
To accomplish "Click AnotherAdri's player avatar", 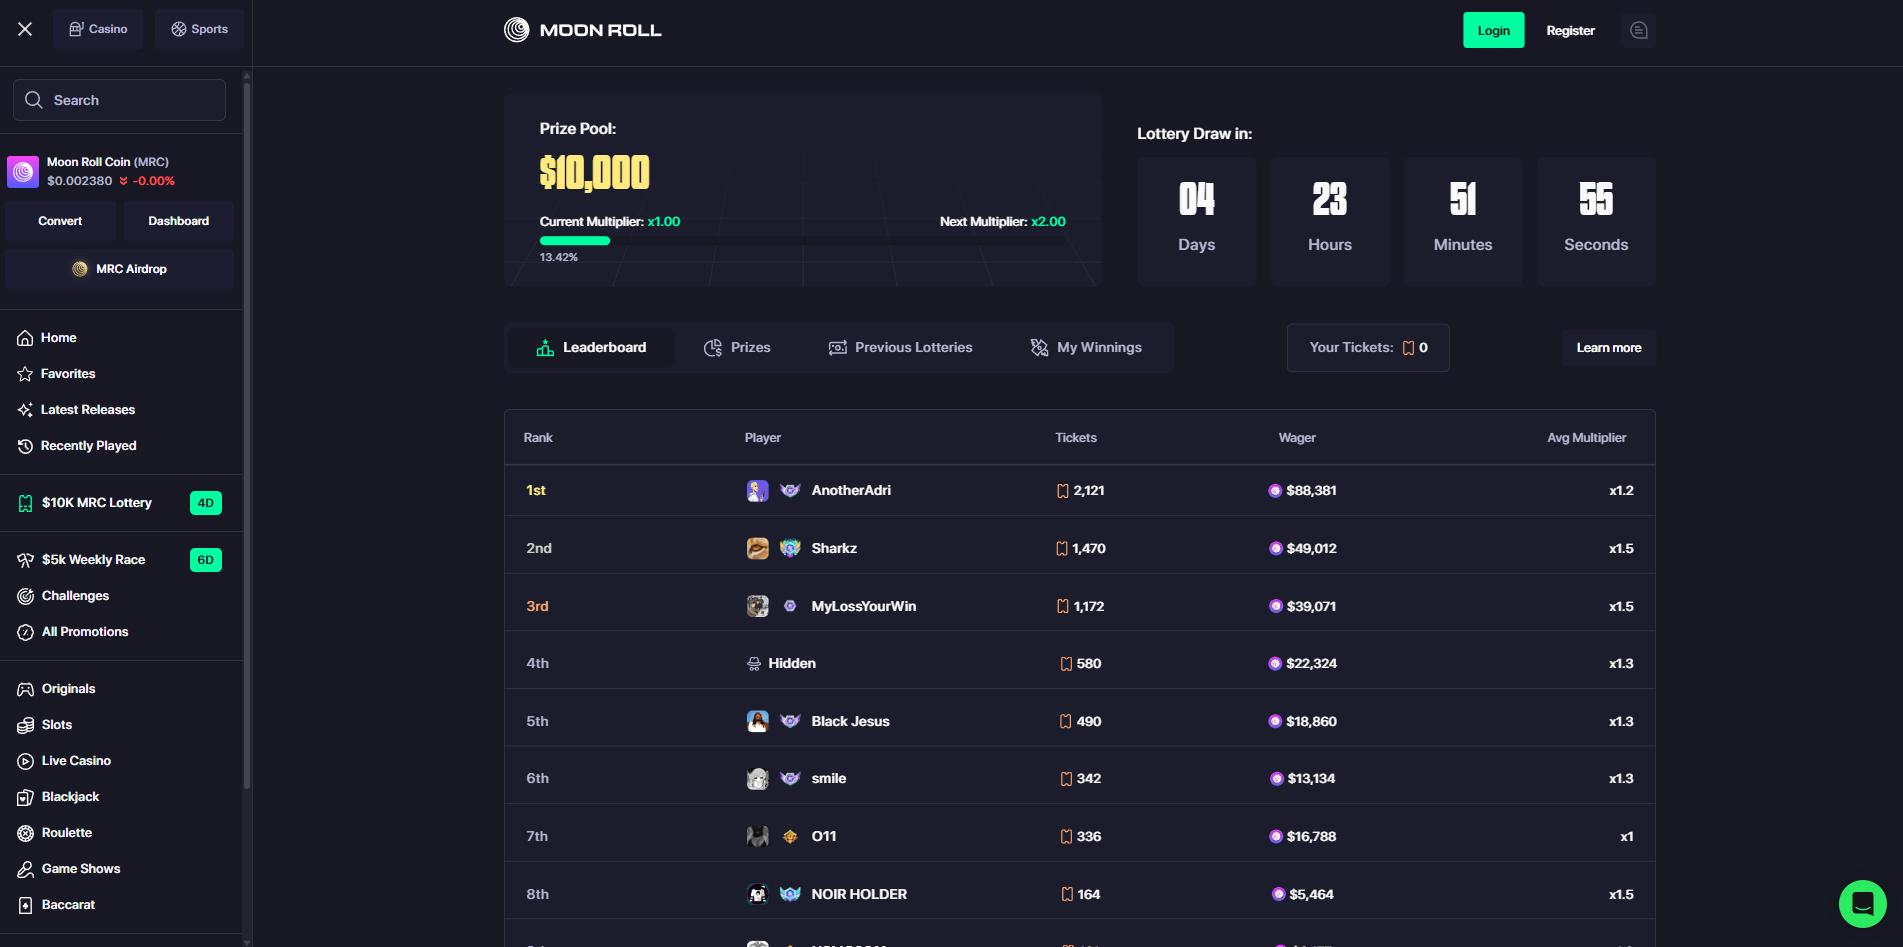I will coord(757,491).
